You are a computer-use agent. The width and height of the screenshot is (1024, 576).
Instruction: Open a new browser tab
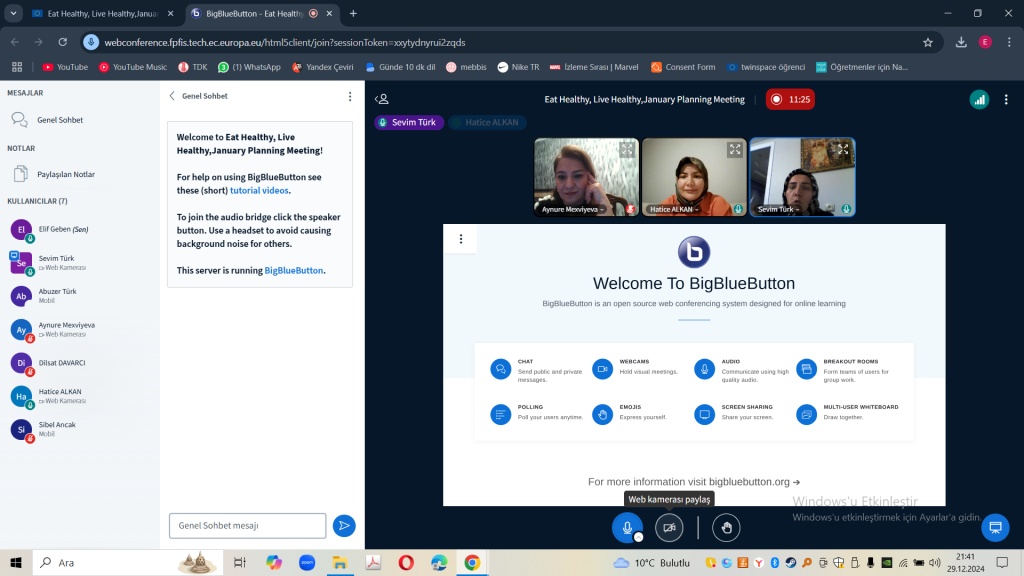click(x=353, y=13)
